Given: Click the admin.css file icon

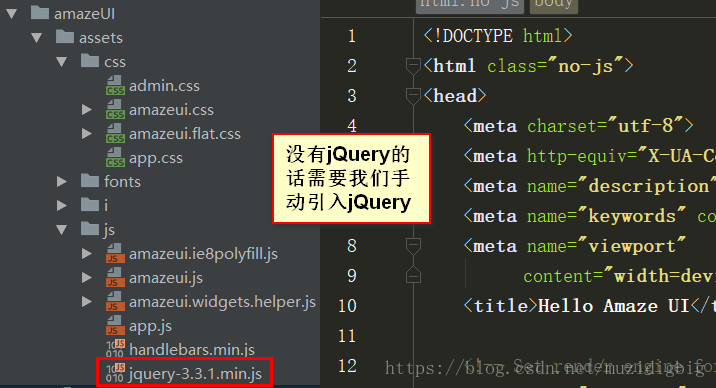Looking at the screenshot, I should click(115, 85).
